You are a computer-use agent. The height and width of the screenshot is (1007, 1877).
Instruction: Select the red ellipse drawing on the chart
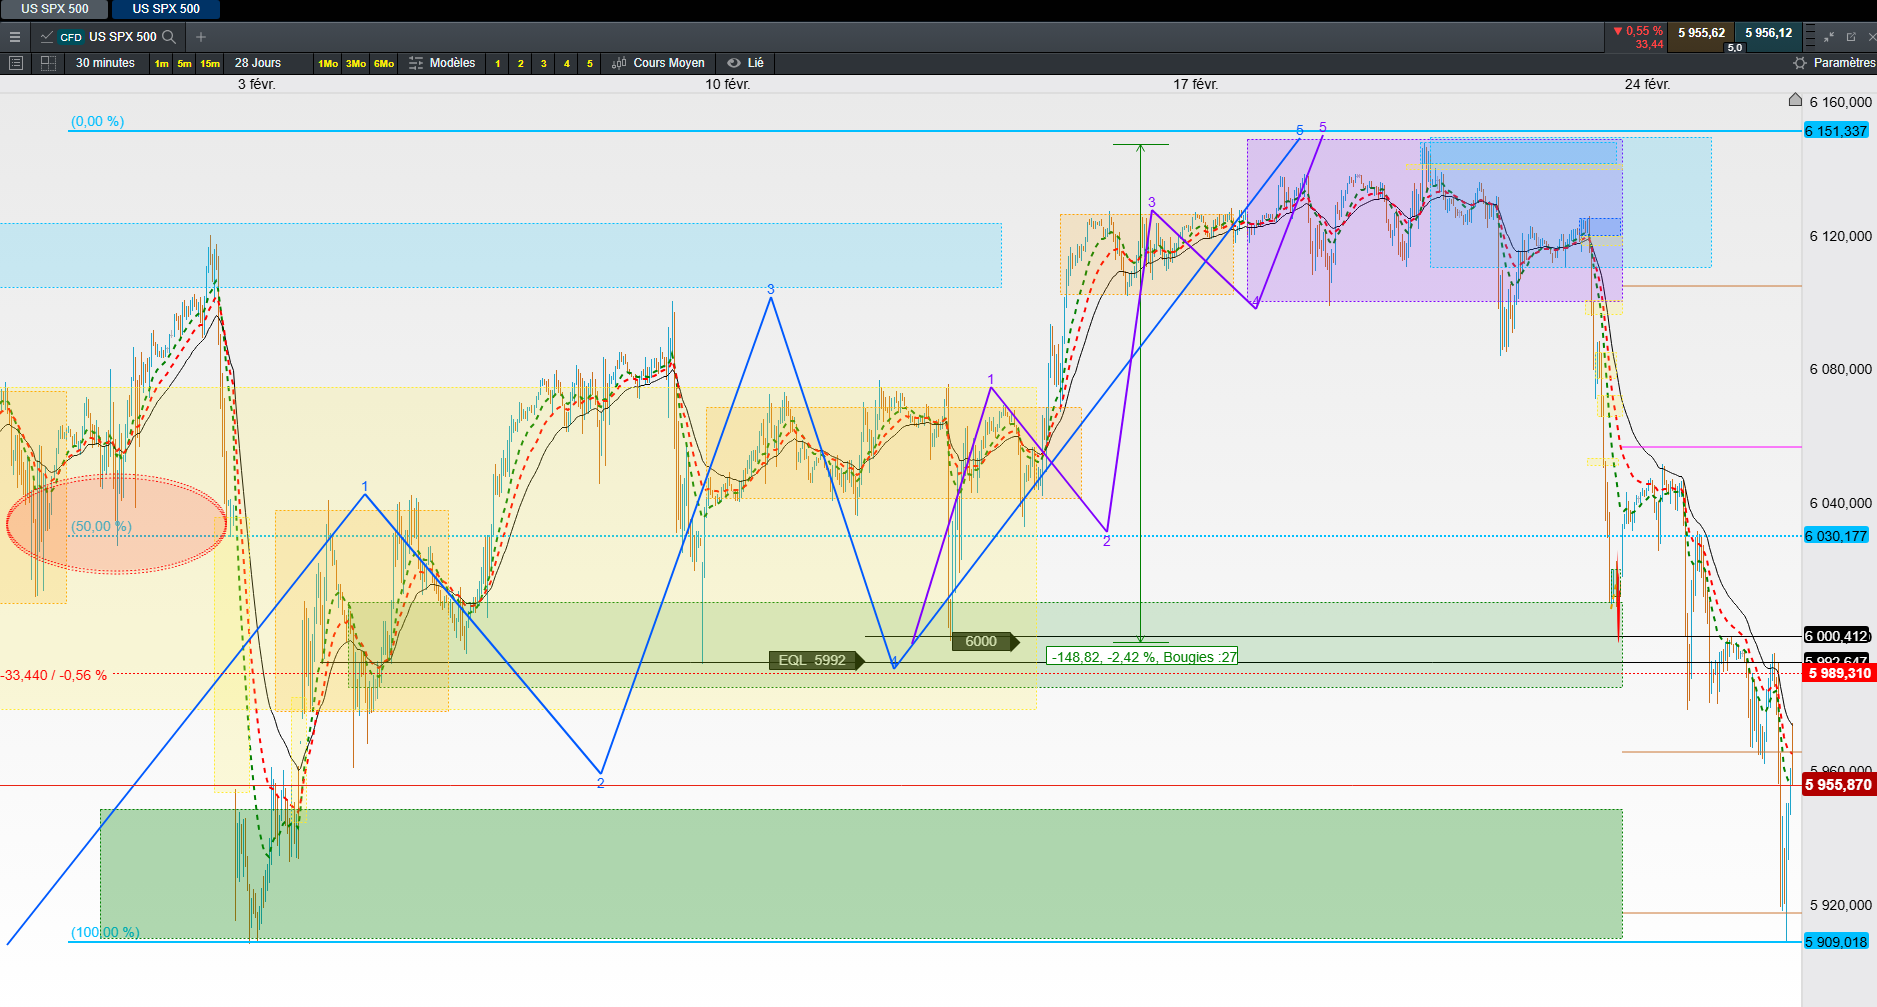(x=116, y=524)
